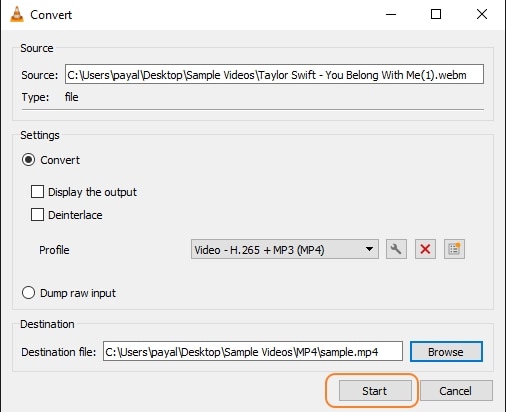Click the Deinterlace label text
Screen dimensions: 506x412
75,215
